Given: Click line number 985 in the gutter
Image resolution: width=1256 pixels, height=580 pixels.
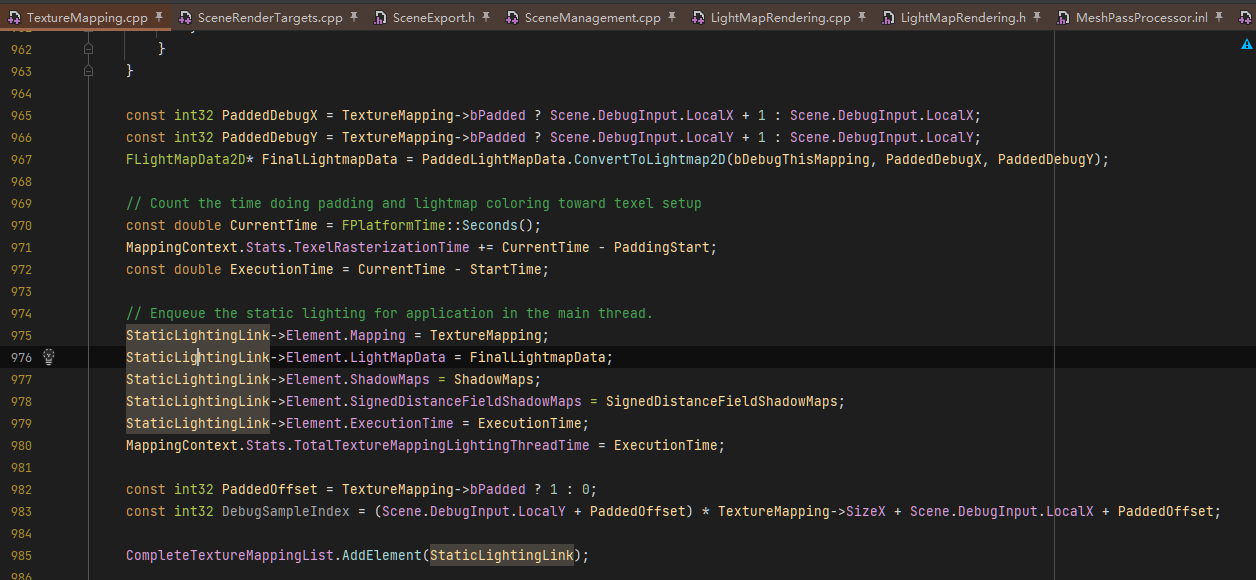Looking at the screenshot, I should coord(21,555).
